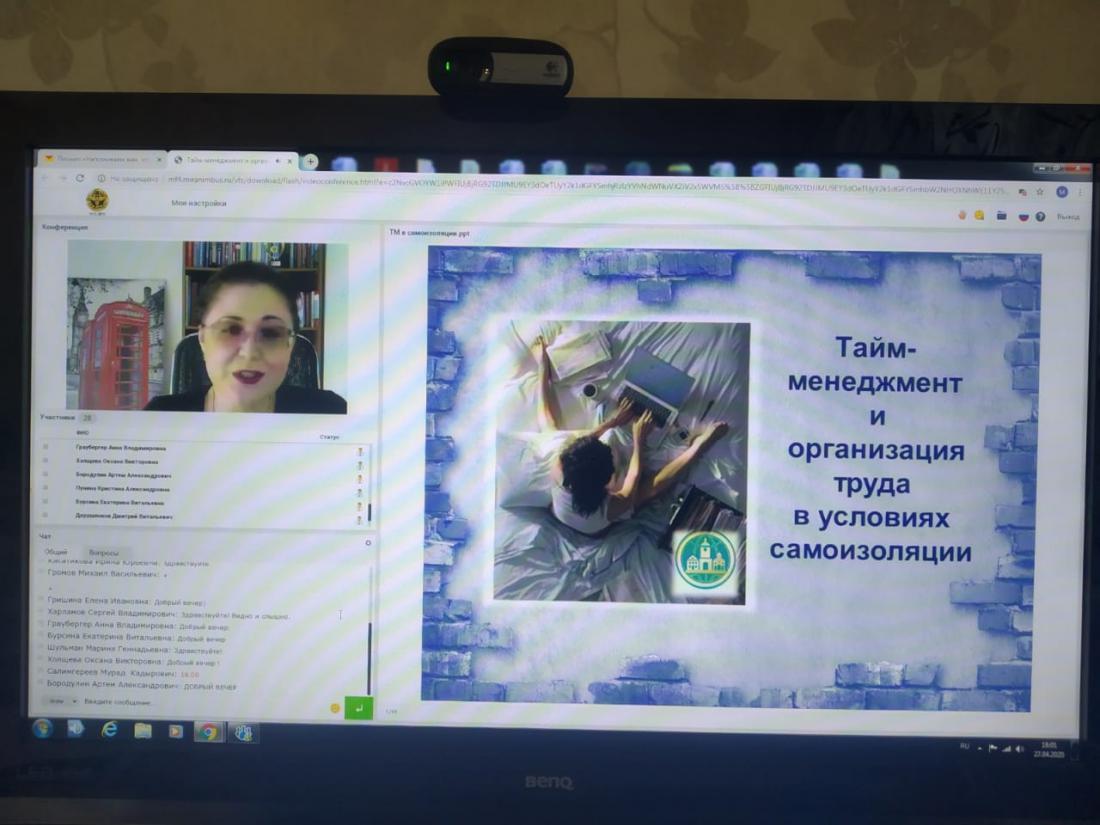The height and width of the screenshot is (825, 1100).
Task: Raise hand with the hand icon
Action: [962, 215]
